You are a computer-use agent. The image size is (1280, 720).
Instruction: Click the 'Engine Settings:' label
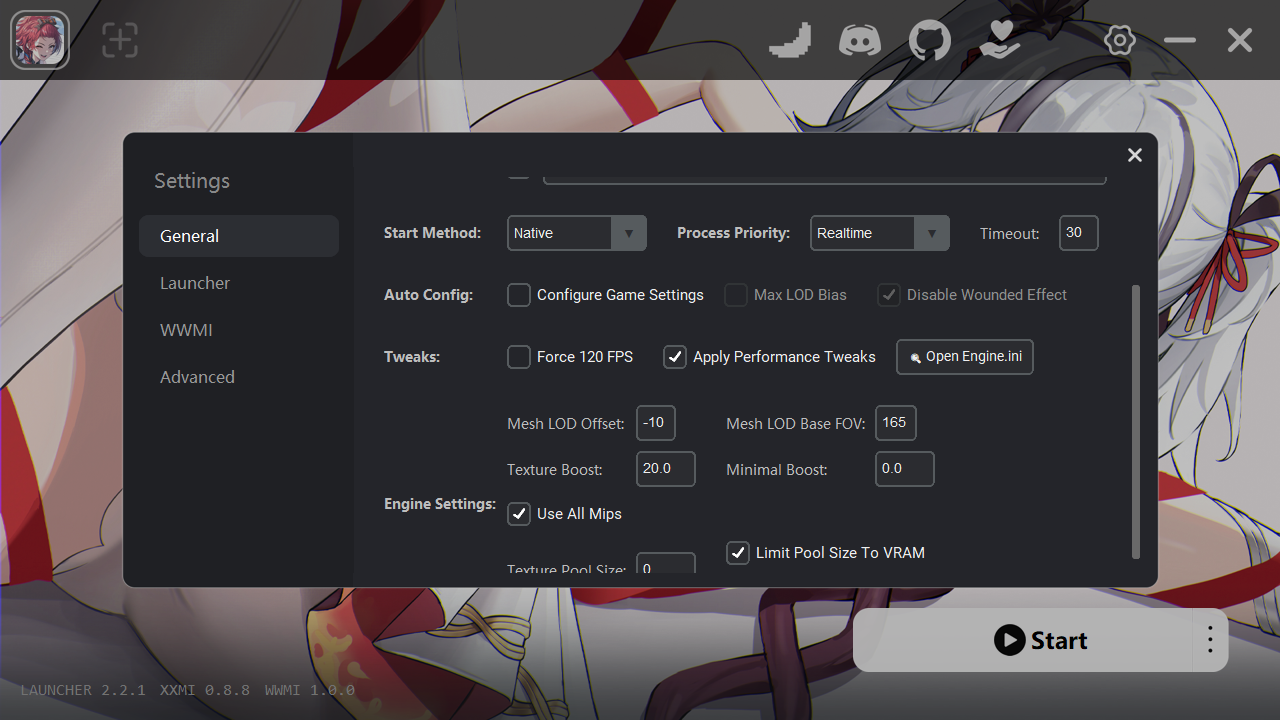point(440,504)
